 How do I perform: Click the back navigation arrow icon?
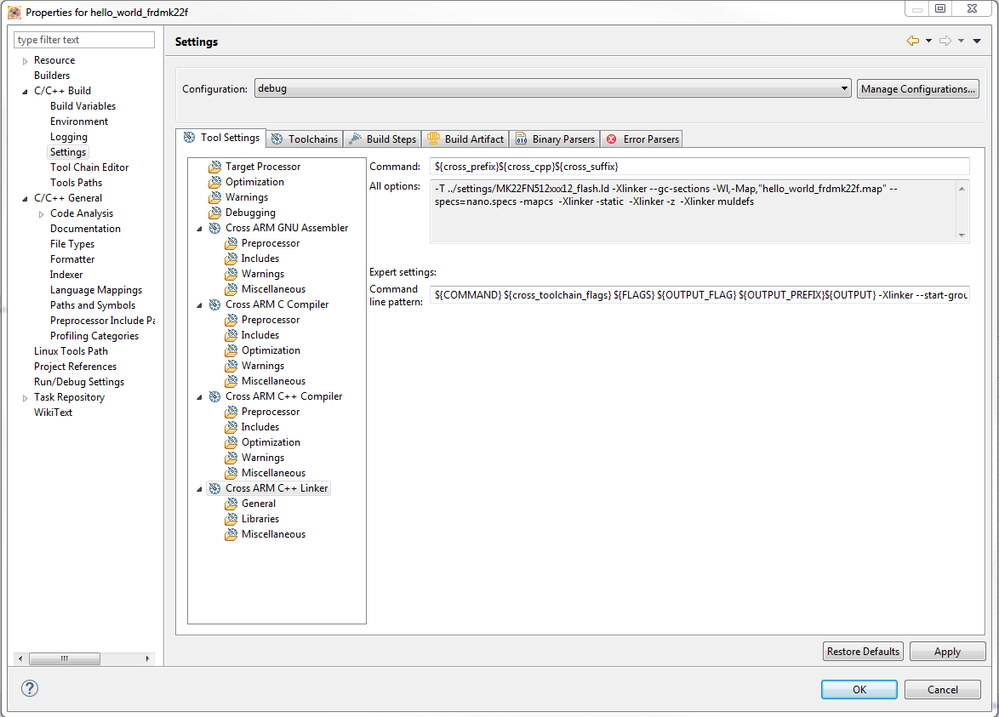tap(913, 41)
